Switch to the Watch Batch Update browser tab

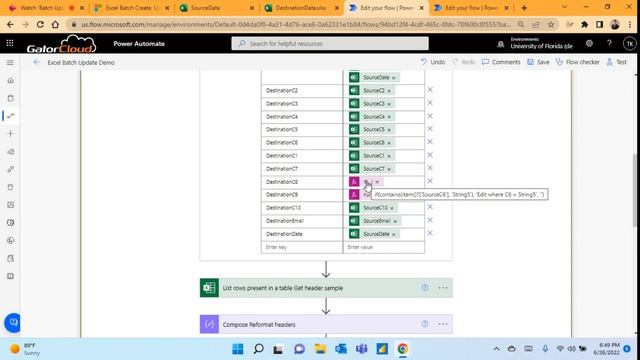point(47,8)
